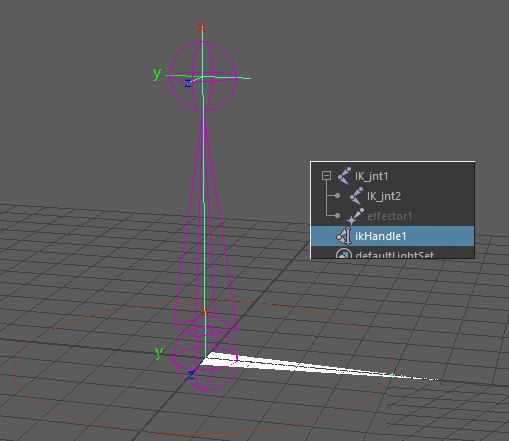This screenshot has width=509, height=441.
Task: Click the top joint wireframe sphere
Action: coord(203,76)
